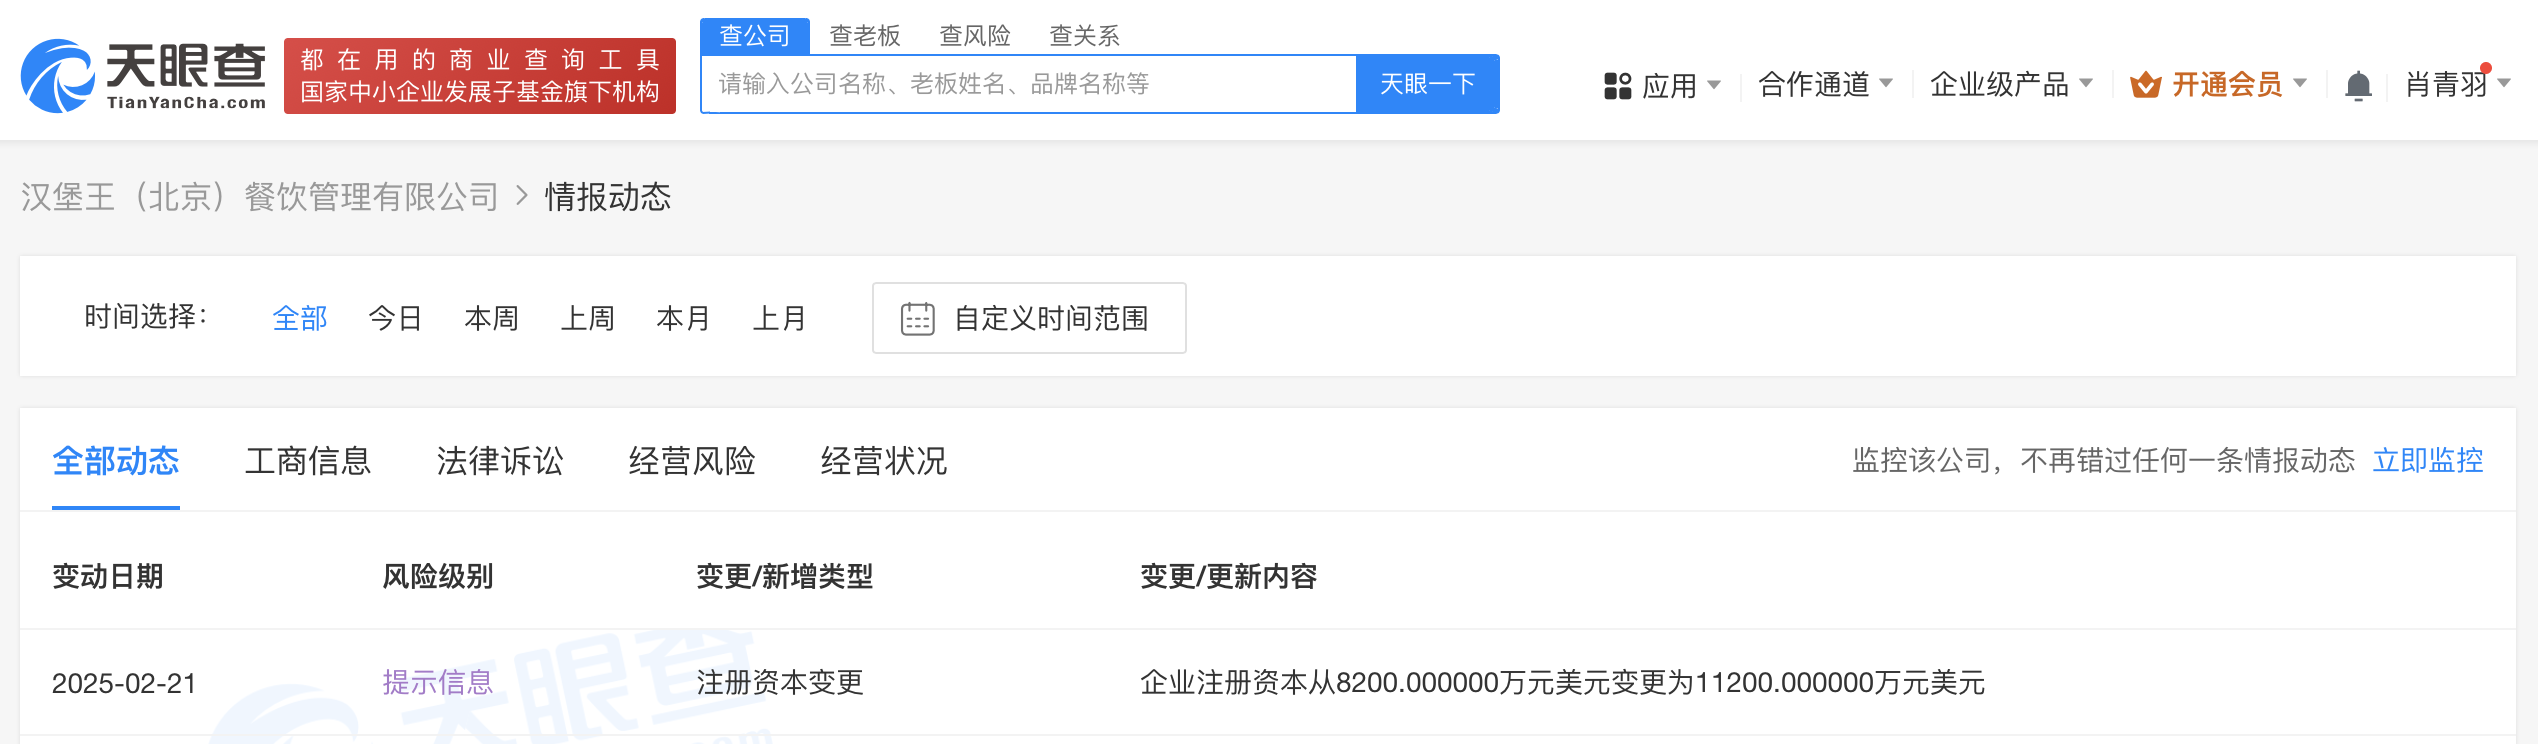Select the 查公司 search tab

[x=754, y=36]
